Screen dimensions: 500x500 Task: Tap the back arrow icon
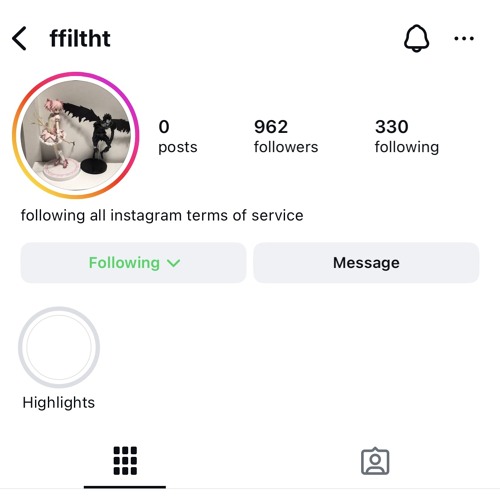[19, 38]
